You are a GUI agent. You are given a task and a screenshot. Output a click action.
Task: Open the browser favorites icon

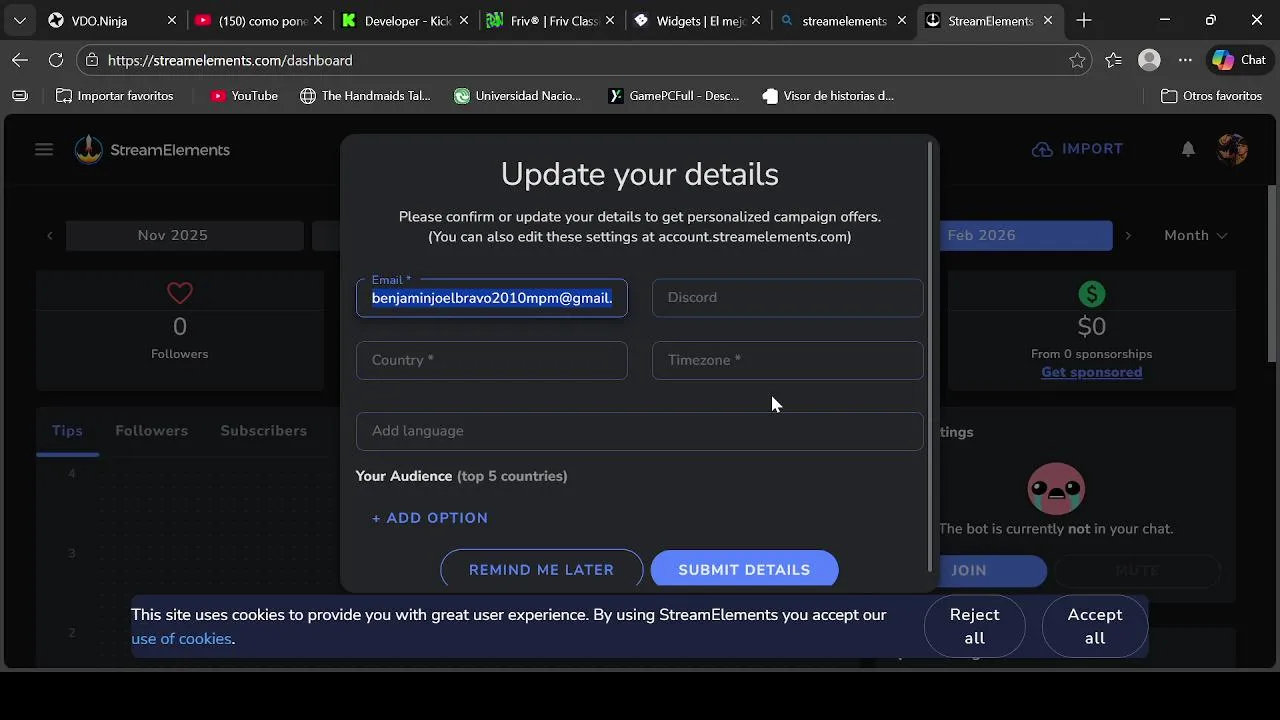coord(1113,60)
